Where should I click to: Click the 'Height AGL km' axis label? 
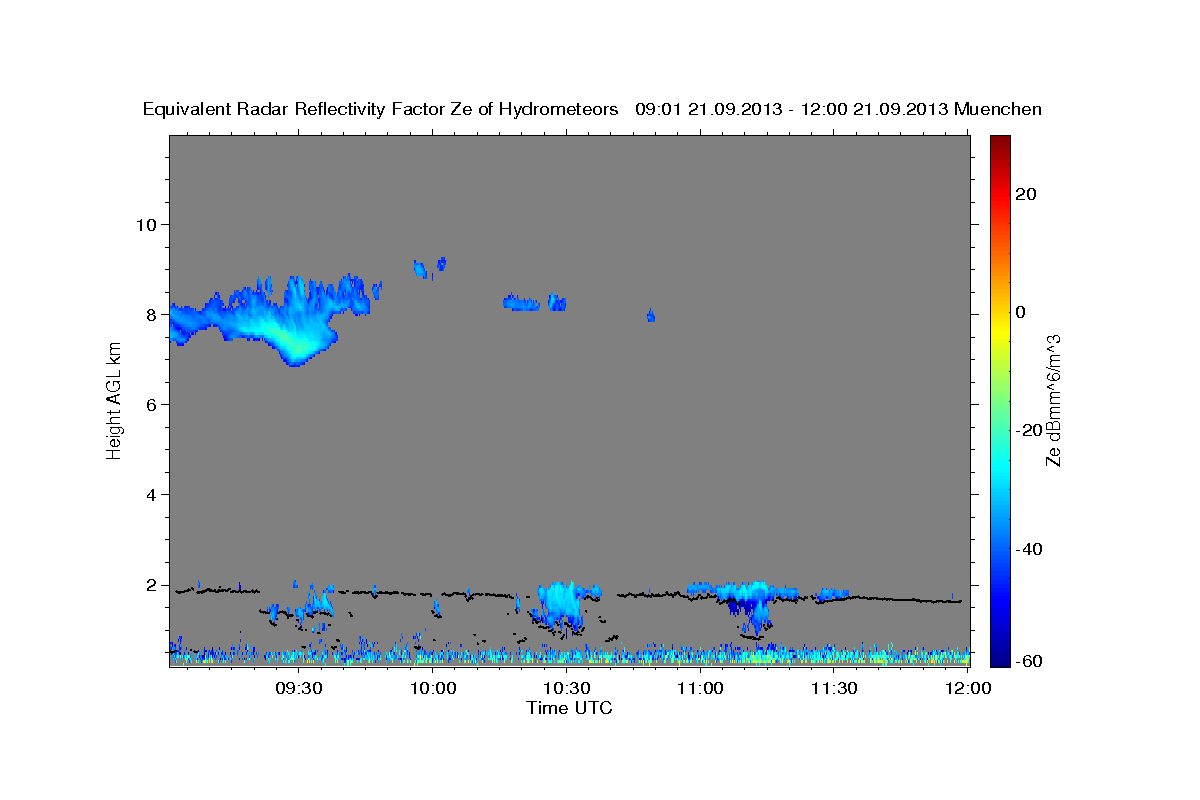tap(114, 401)
